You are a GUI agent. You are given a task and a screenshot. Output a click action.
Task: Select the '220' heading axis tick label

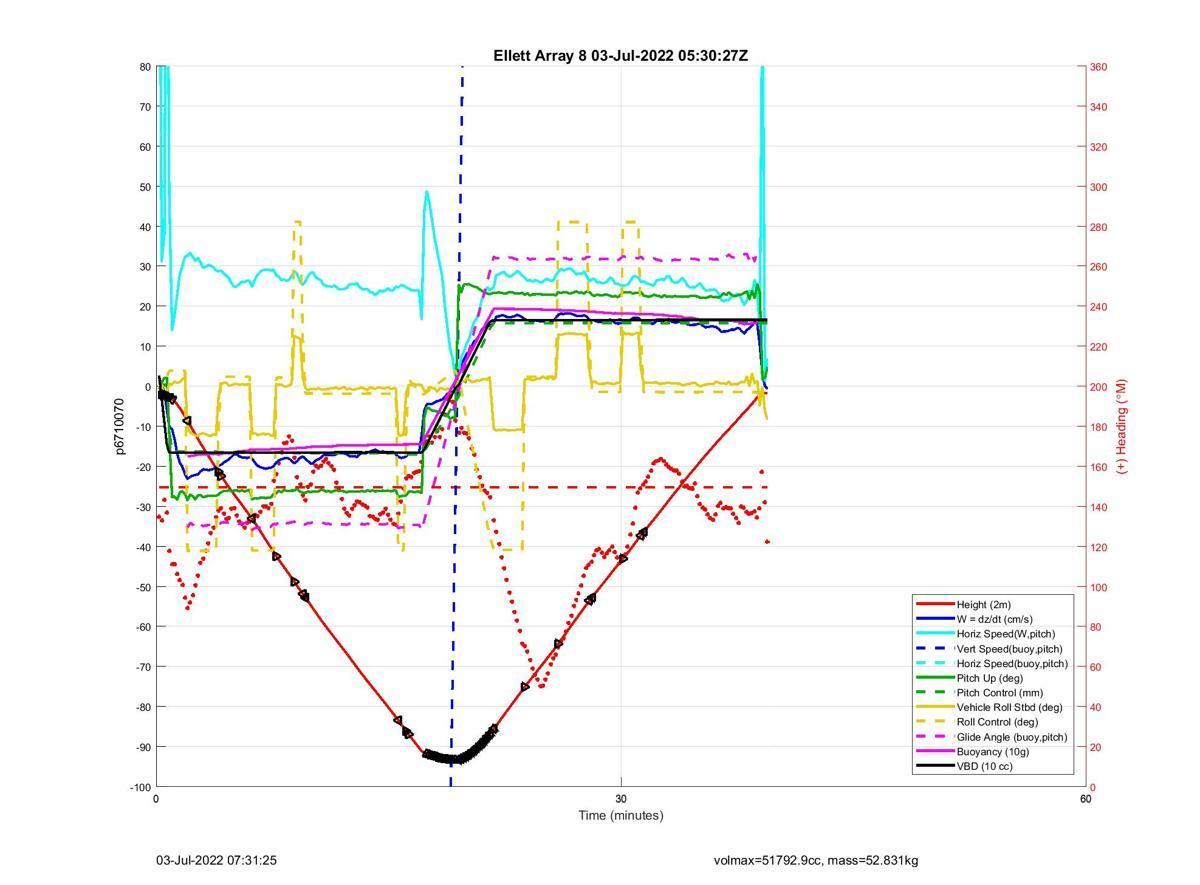(x=1099, y=347)
